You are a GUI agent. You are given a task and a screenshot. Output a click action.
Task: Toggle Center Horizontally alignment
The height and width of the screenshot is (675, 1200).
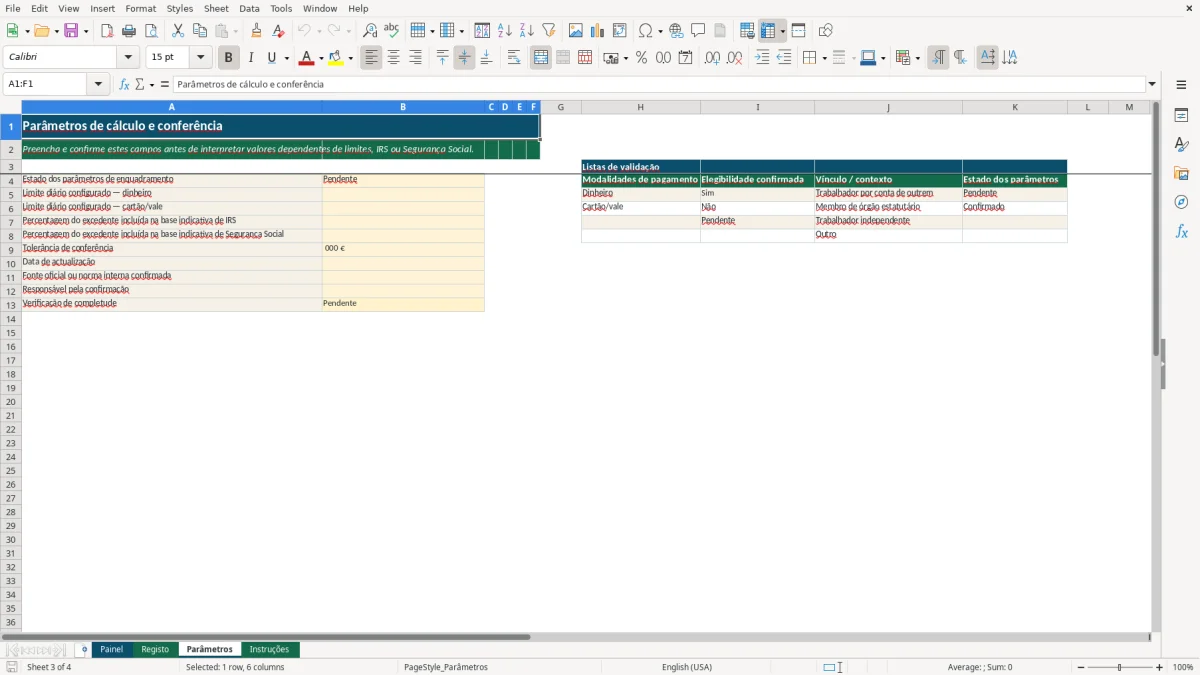pyautogui.click(x=393, y=58)
